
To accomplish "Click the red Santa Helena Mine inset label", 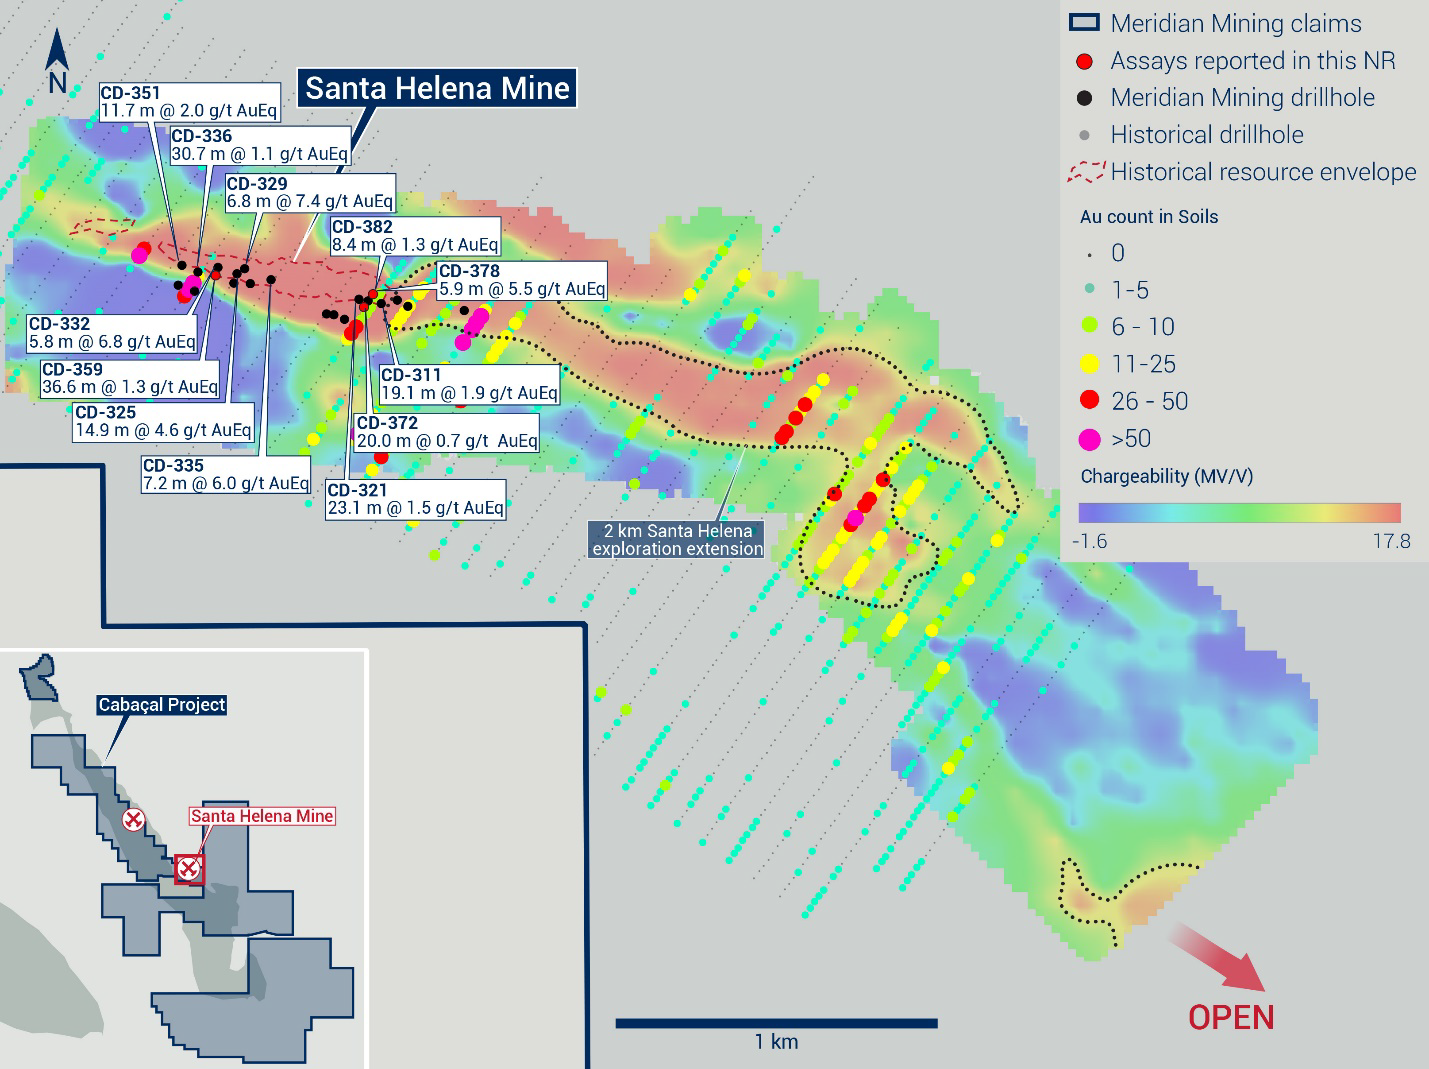I will (x=262, y=816).
